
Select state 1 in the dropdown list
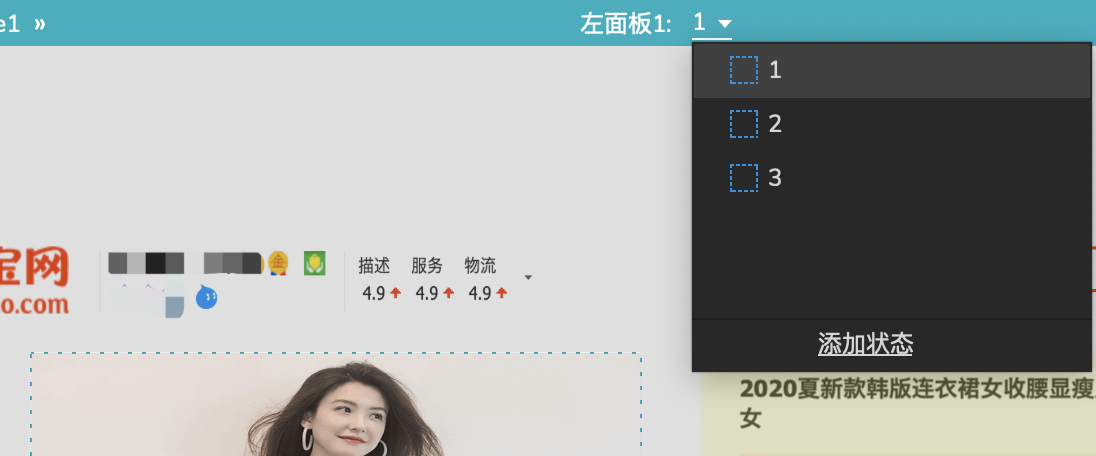tap(892, 70)
